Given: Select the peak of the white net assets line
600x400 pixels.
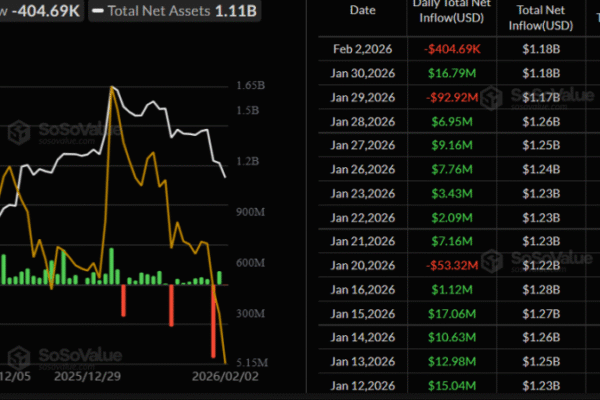Looking at the screenshot, I should [112, 89].
